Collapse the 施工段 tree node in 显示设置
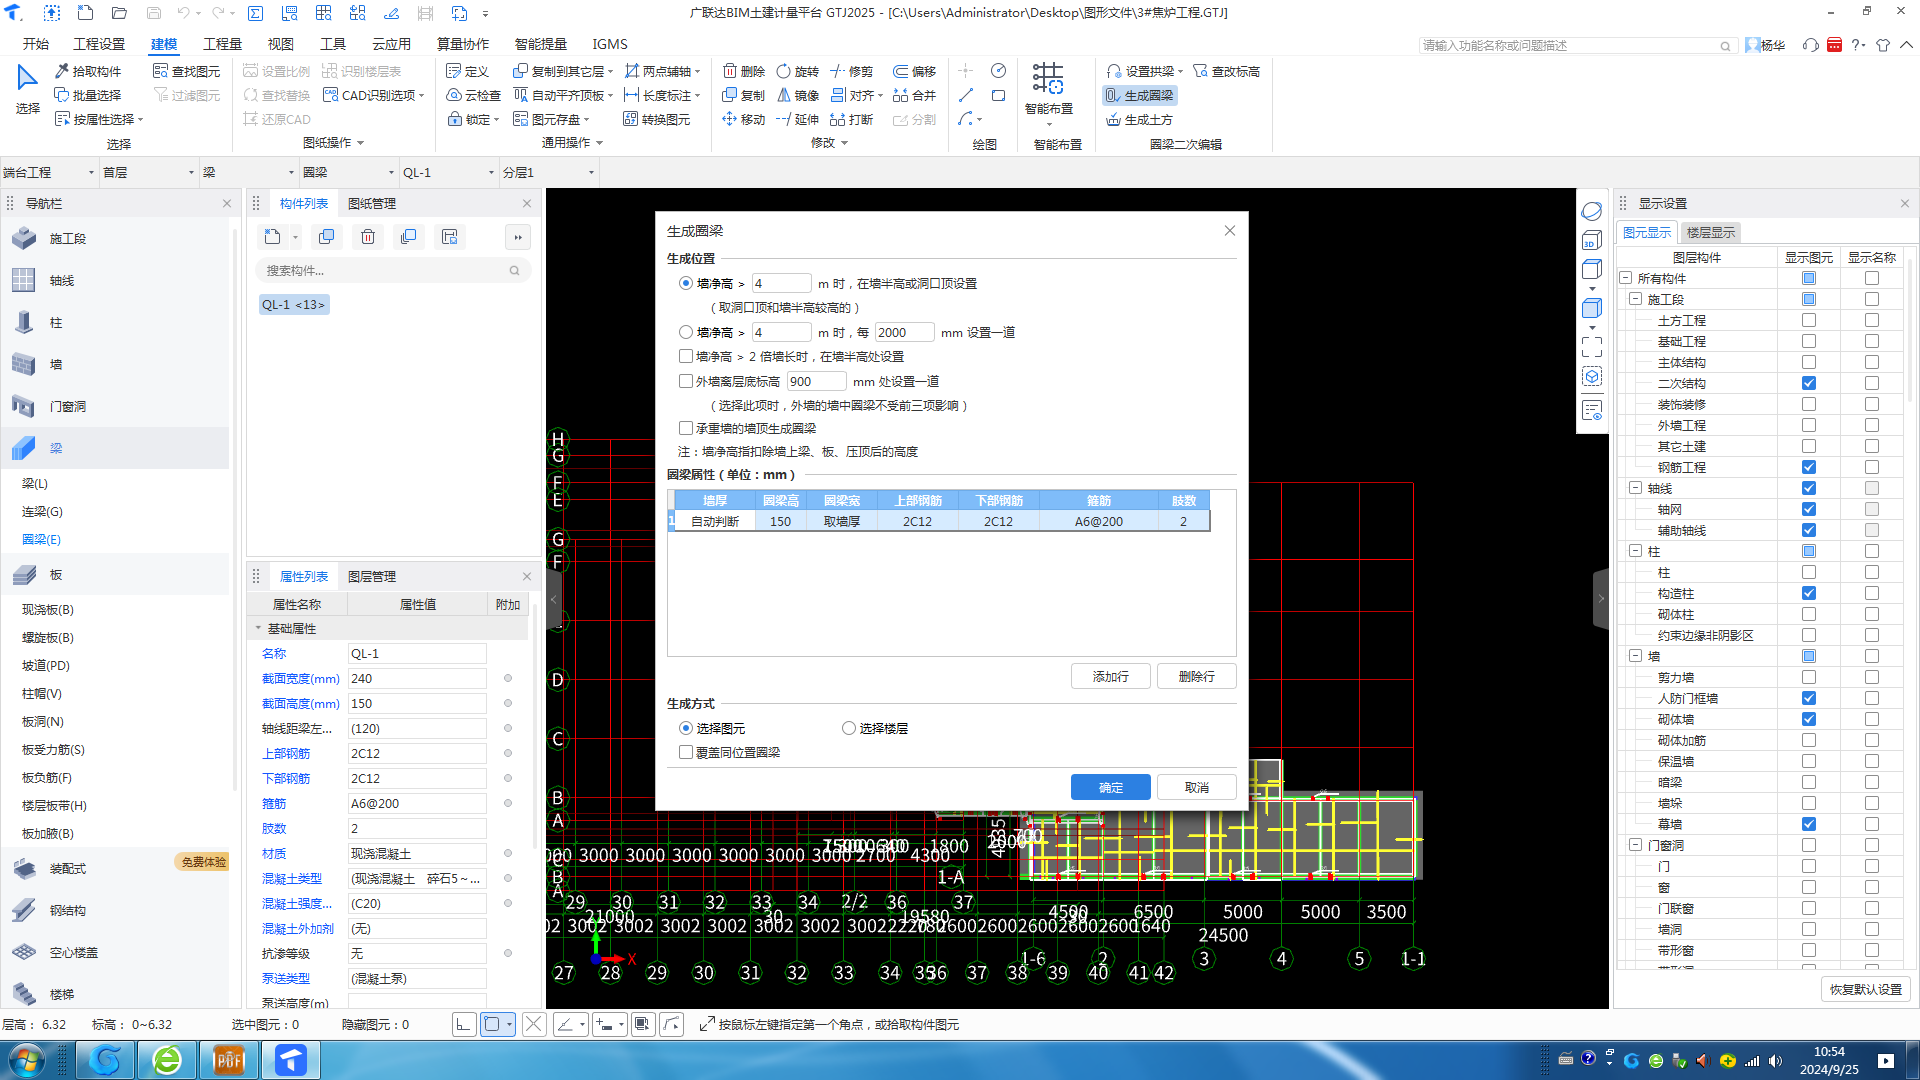 point(1636,299)
